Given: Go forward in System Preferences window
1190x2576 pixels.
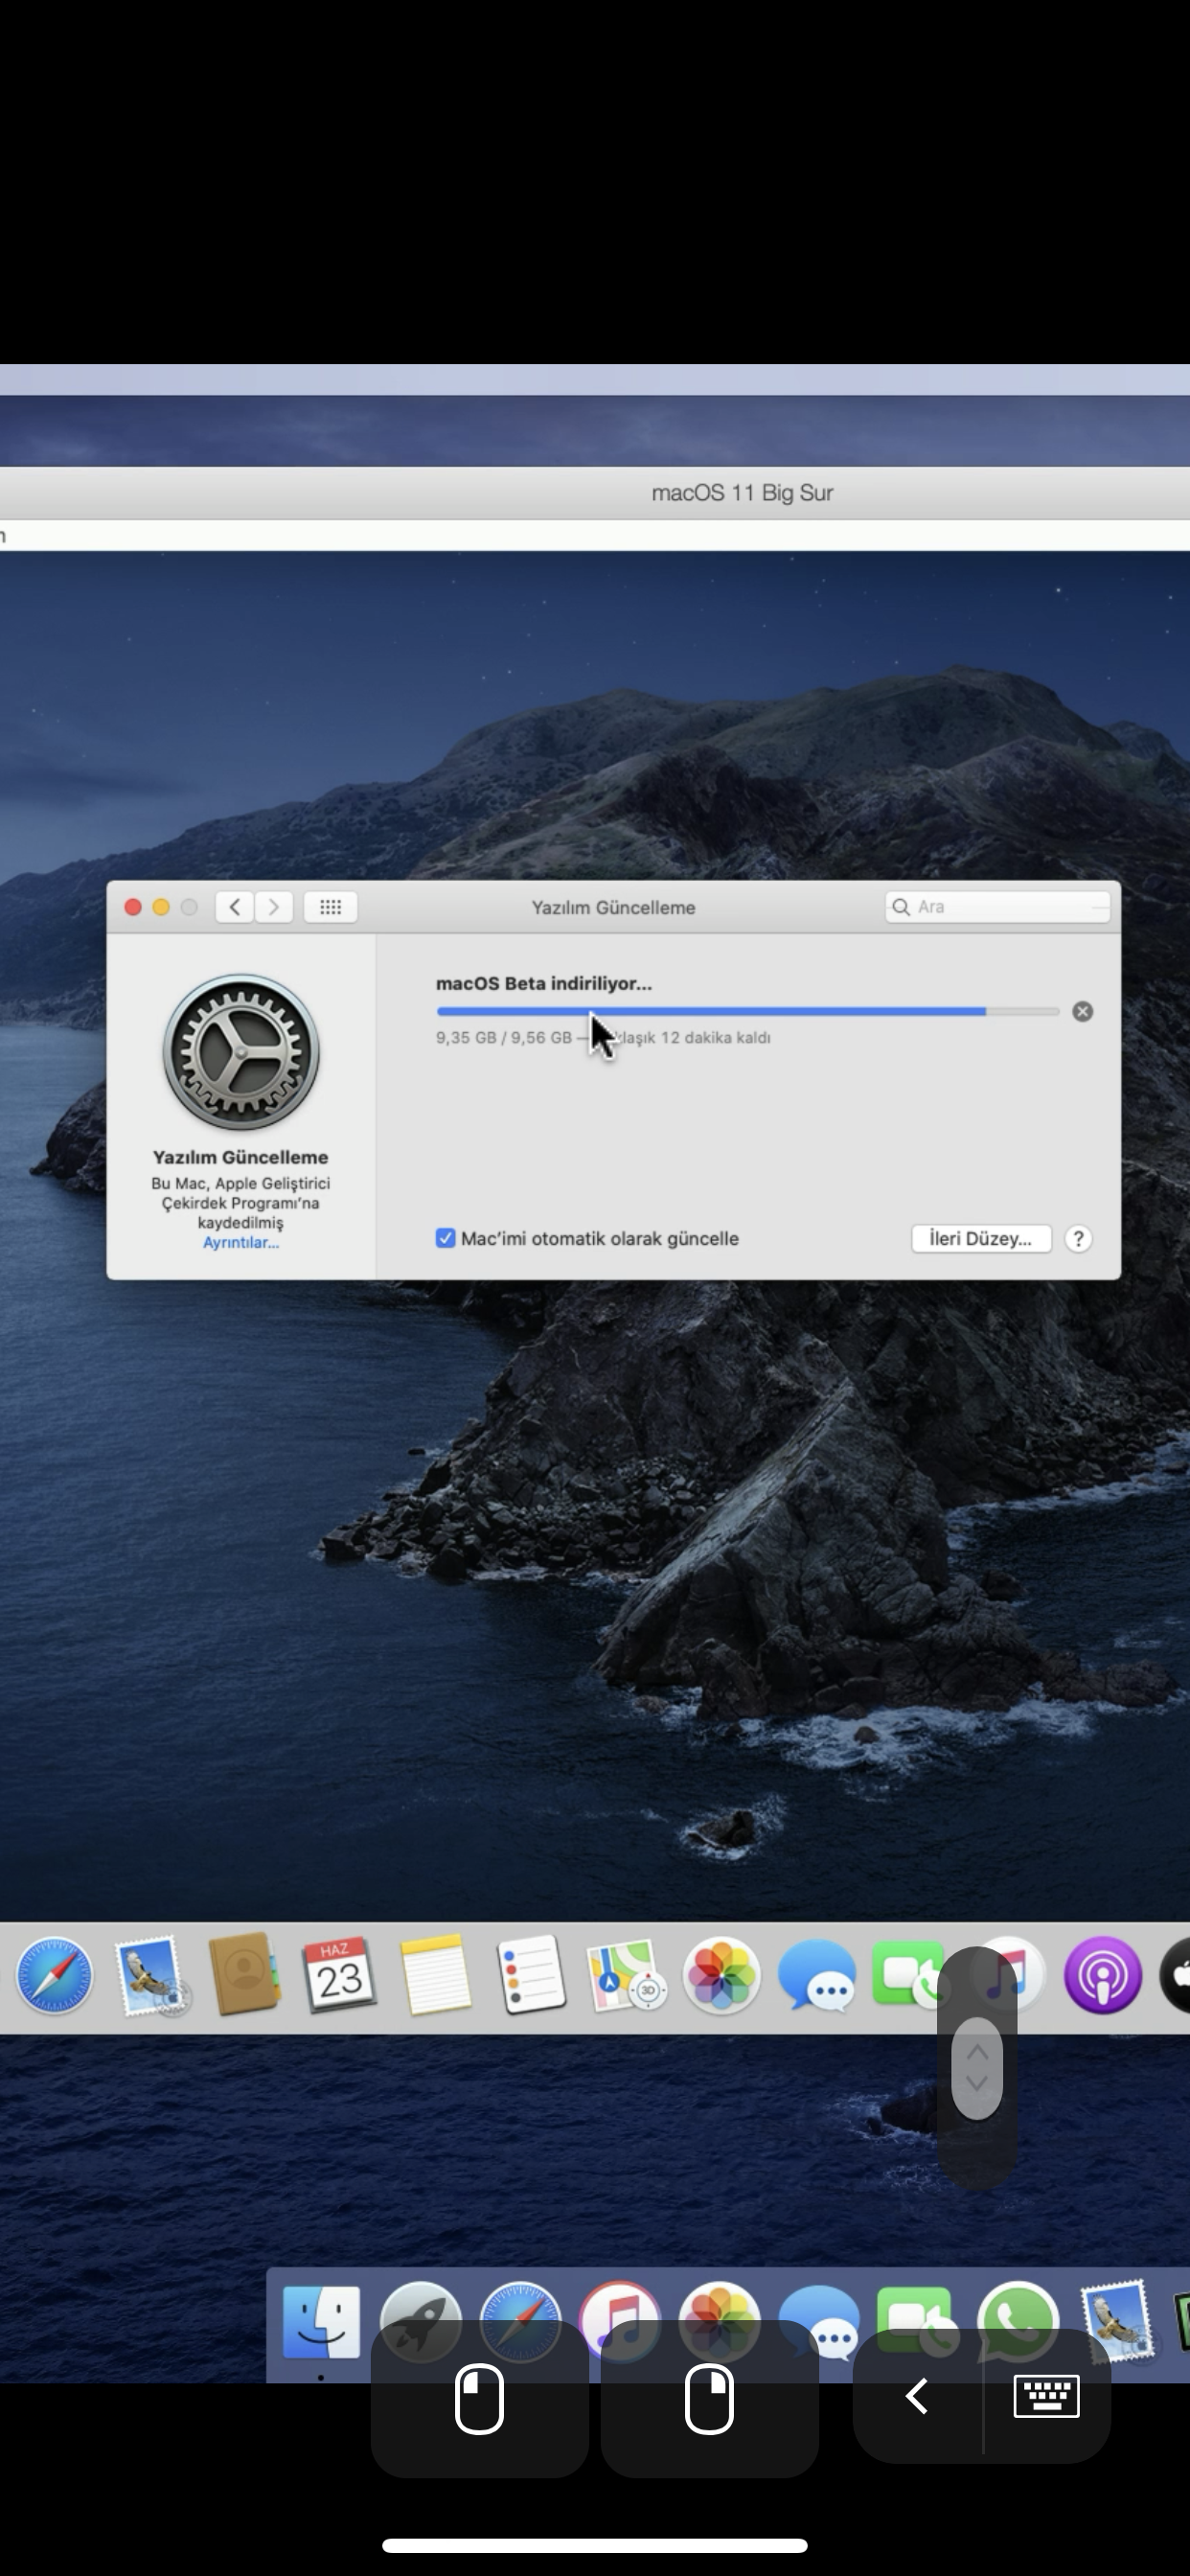Looking at the screenshot, I should tap(273, 907).
